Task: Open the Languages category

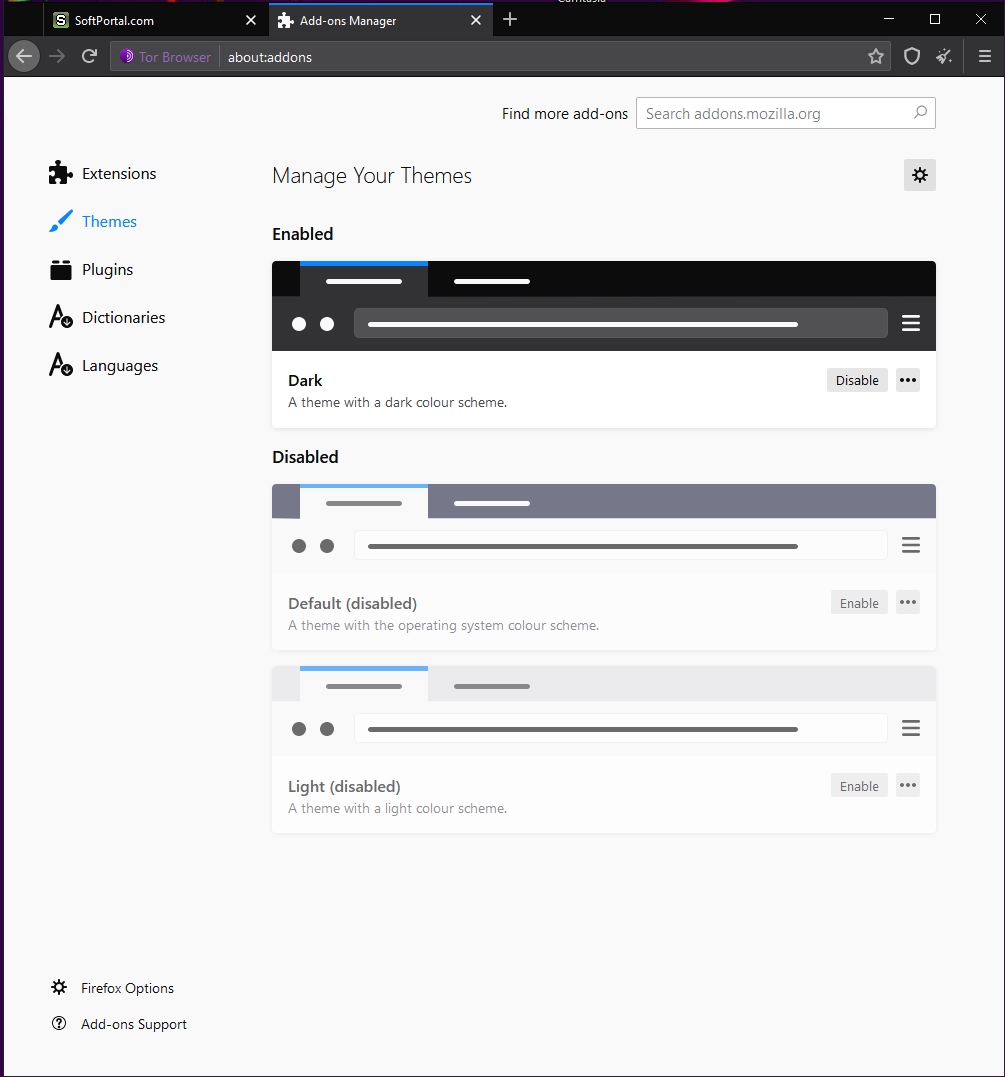Action: click(103, 365)
